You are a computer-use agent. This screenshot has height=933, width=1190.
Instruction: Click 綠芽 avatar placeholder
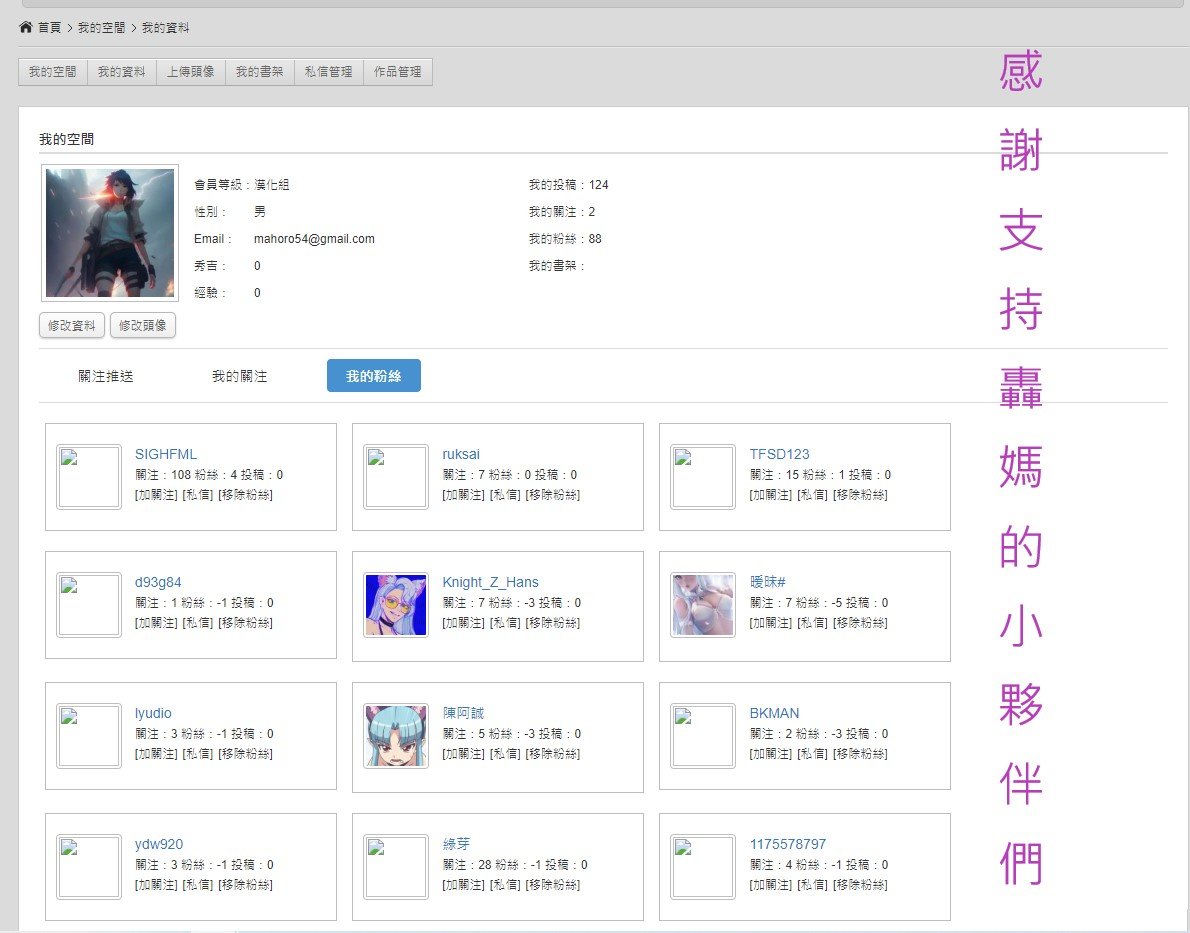click(x=396, y=866)
